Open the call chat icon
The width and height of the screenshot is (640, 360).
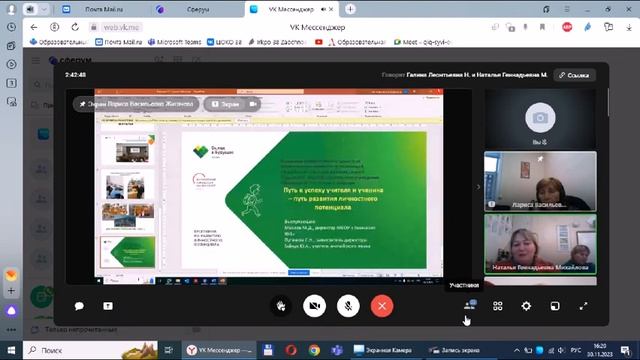79,306
